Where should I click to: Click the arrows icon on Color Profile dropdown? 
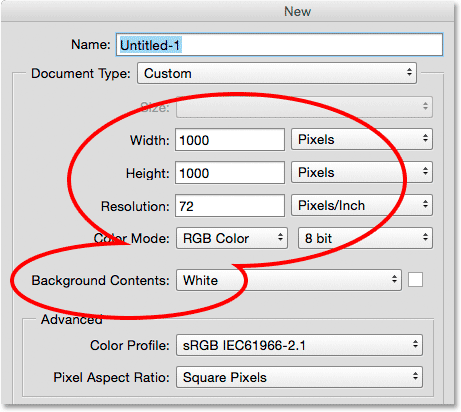click(415, 344)
